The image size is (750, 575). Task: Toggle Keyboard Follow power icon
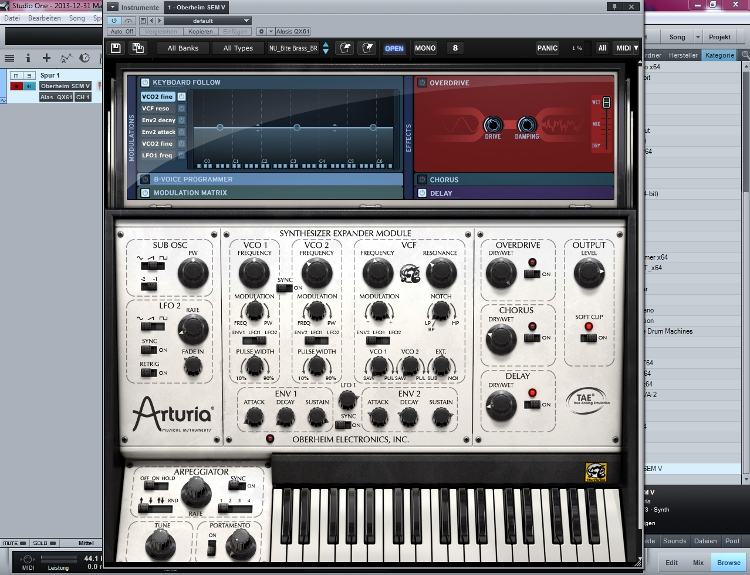[x=145, y=82]
